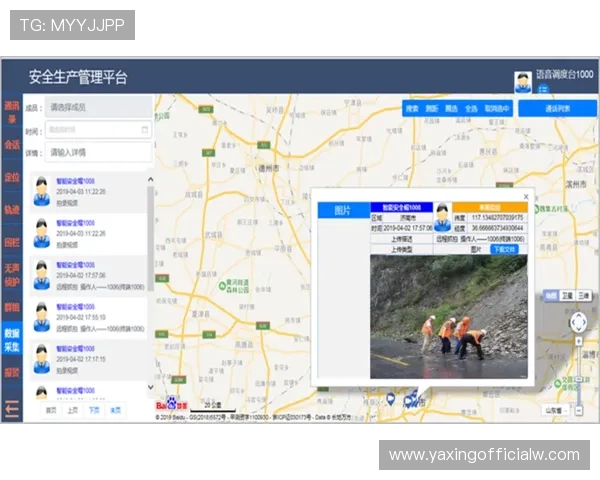600x480 pixels.
Task: Open the 通讯录 contacts sidebar tab
Action: pyautogui.click(x=12, y=112)
